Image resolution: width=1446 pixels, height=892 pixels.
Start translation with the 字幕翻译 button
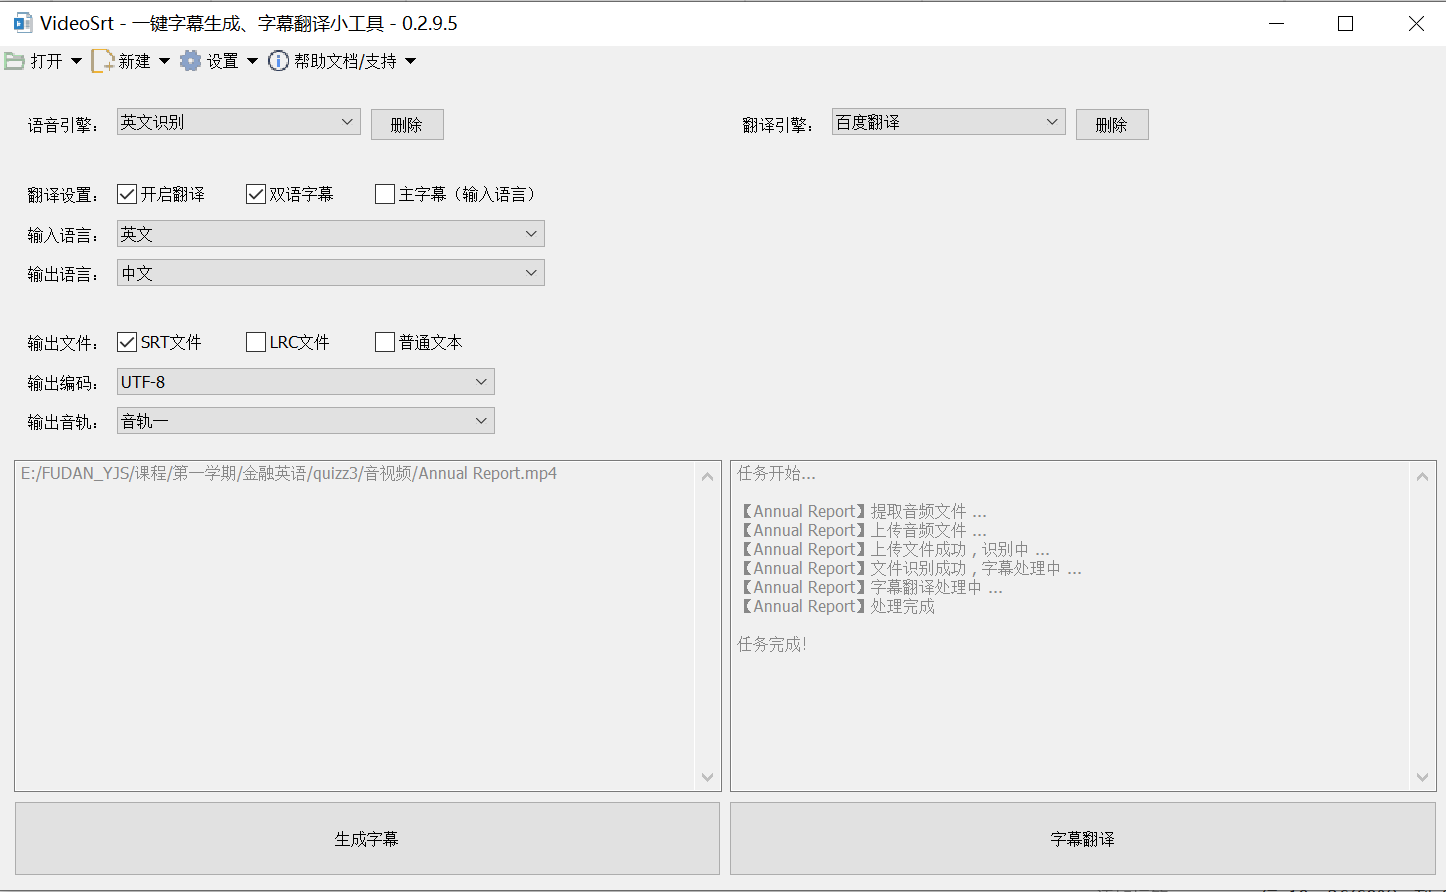point(1082,839)
